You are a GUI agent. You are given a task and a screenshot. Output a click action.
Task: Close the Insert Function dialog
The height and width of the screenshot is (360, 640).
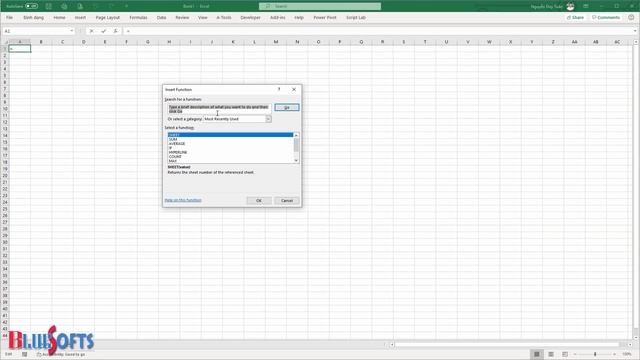point(294,89)
